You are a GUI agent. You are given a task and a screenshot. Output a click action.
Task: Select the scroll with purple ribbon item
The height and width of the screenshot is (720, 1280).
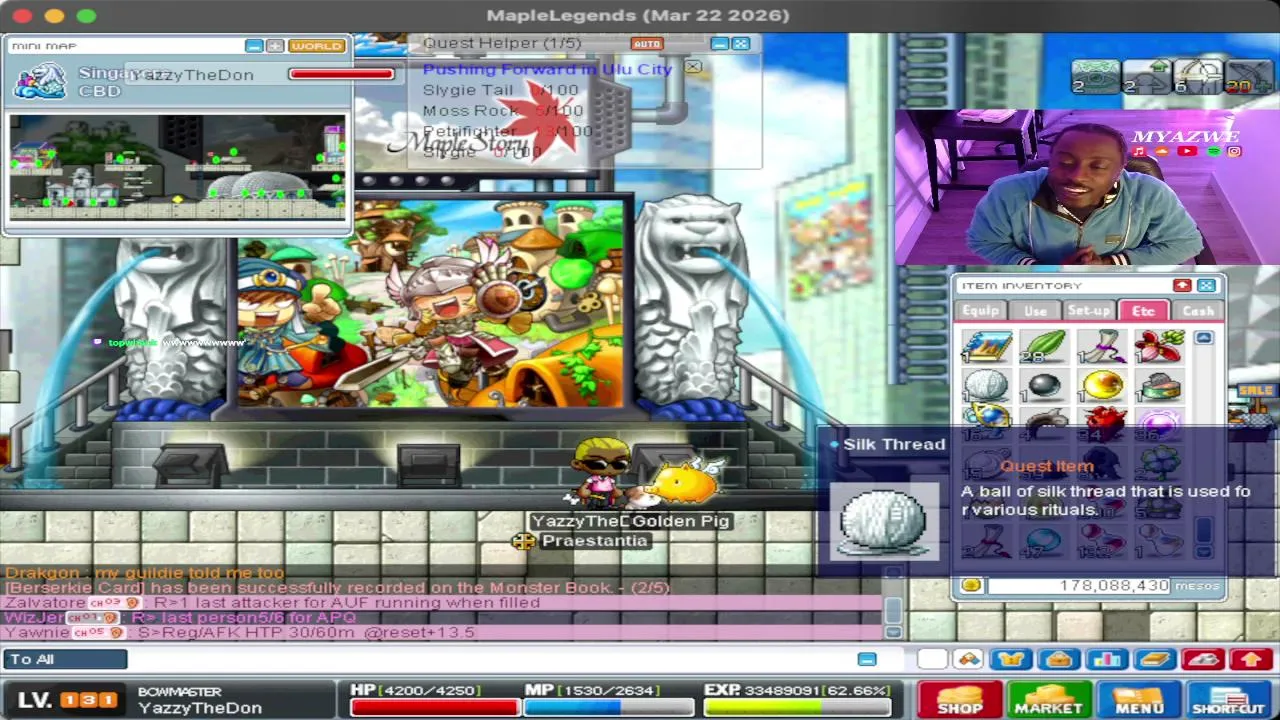1101,347
